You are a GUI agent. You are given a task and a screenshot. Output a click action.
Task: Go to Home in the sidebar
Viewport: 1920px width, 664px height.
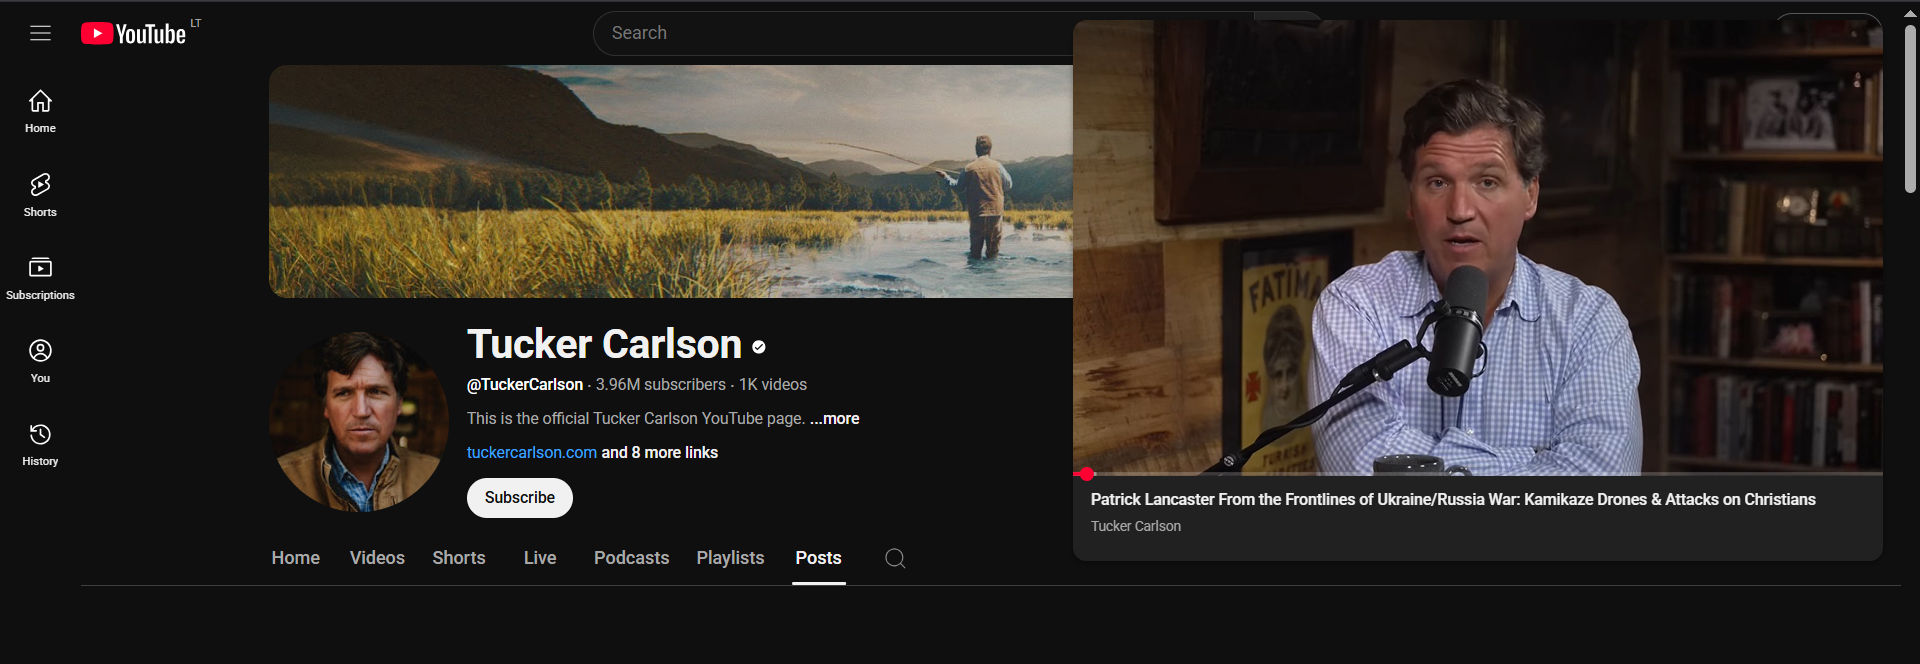40,111
